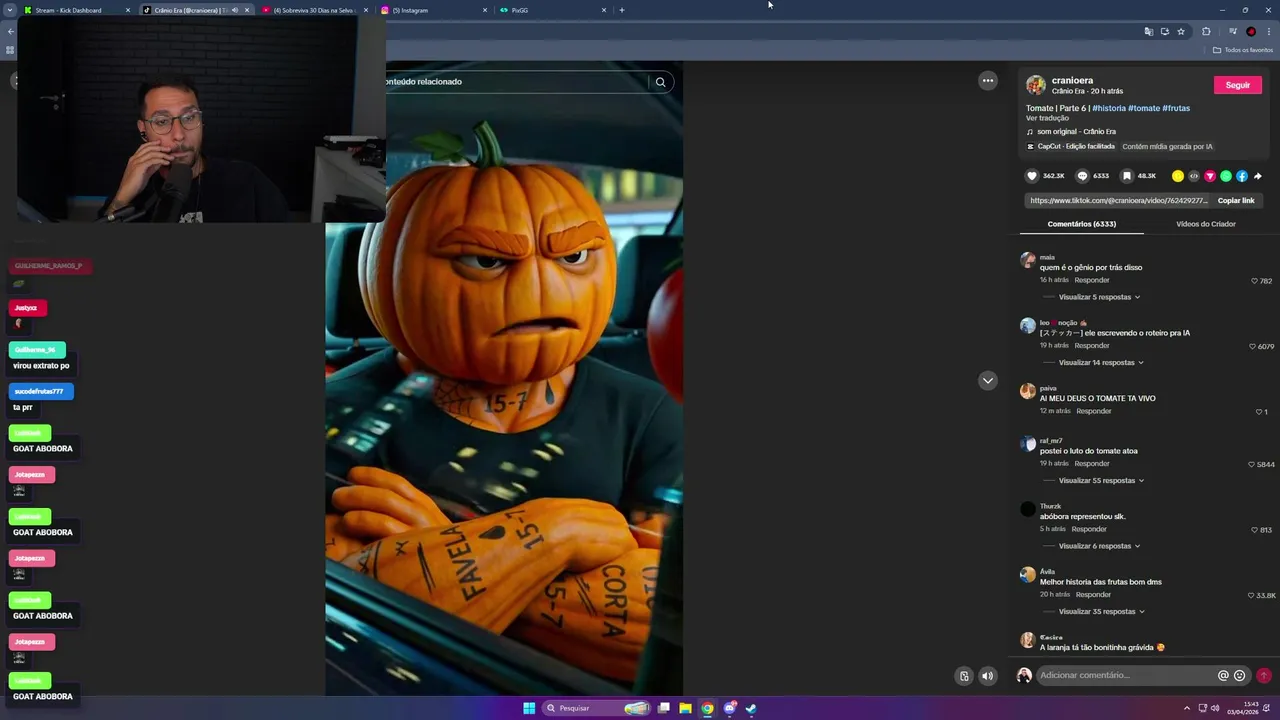1280x720 pixels.
Task: Like maia's comment with 782 likes
Action: [1255, 281]
